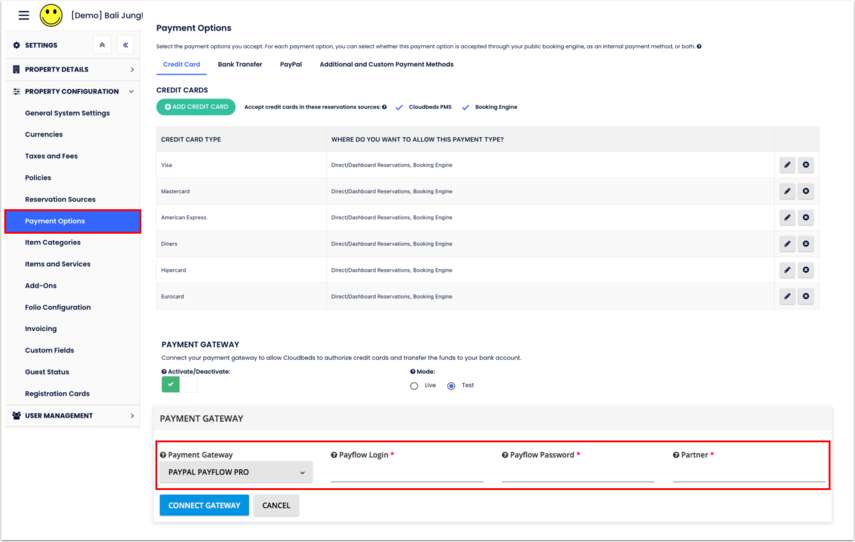Open Reservation Sources in the sidebar
This screenshot has width=855, height=542.
click(60, 200)
